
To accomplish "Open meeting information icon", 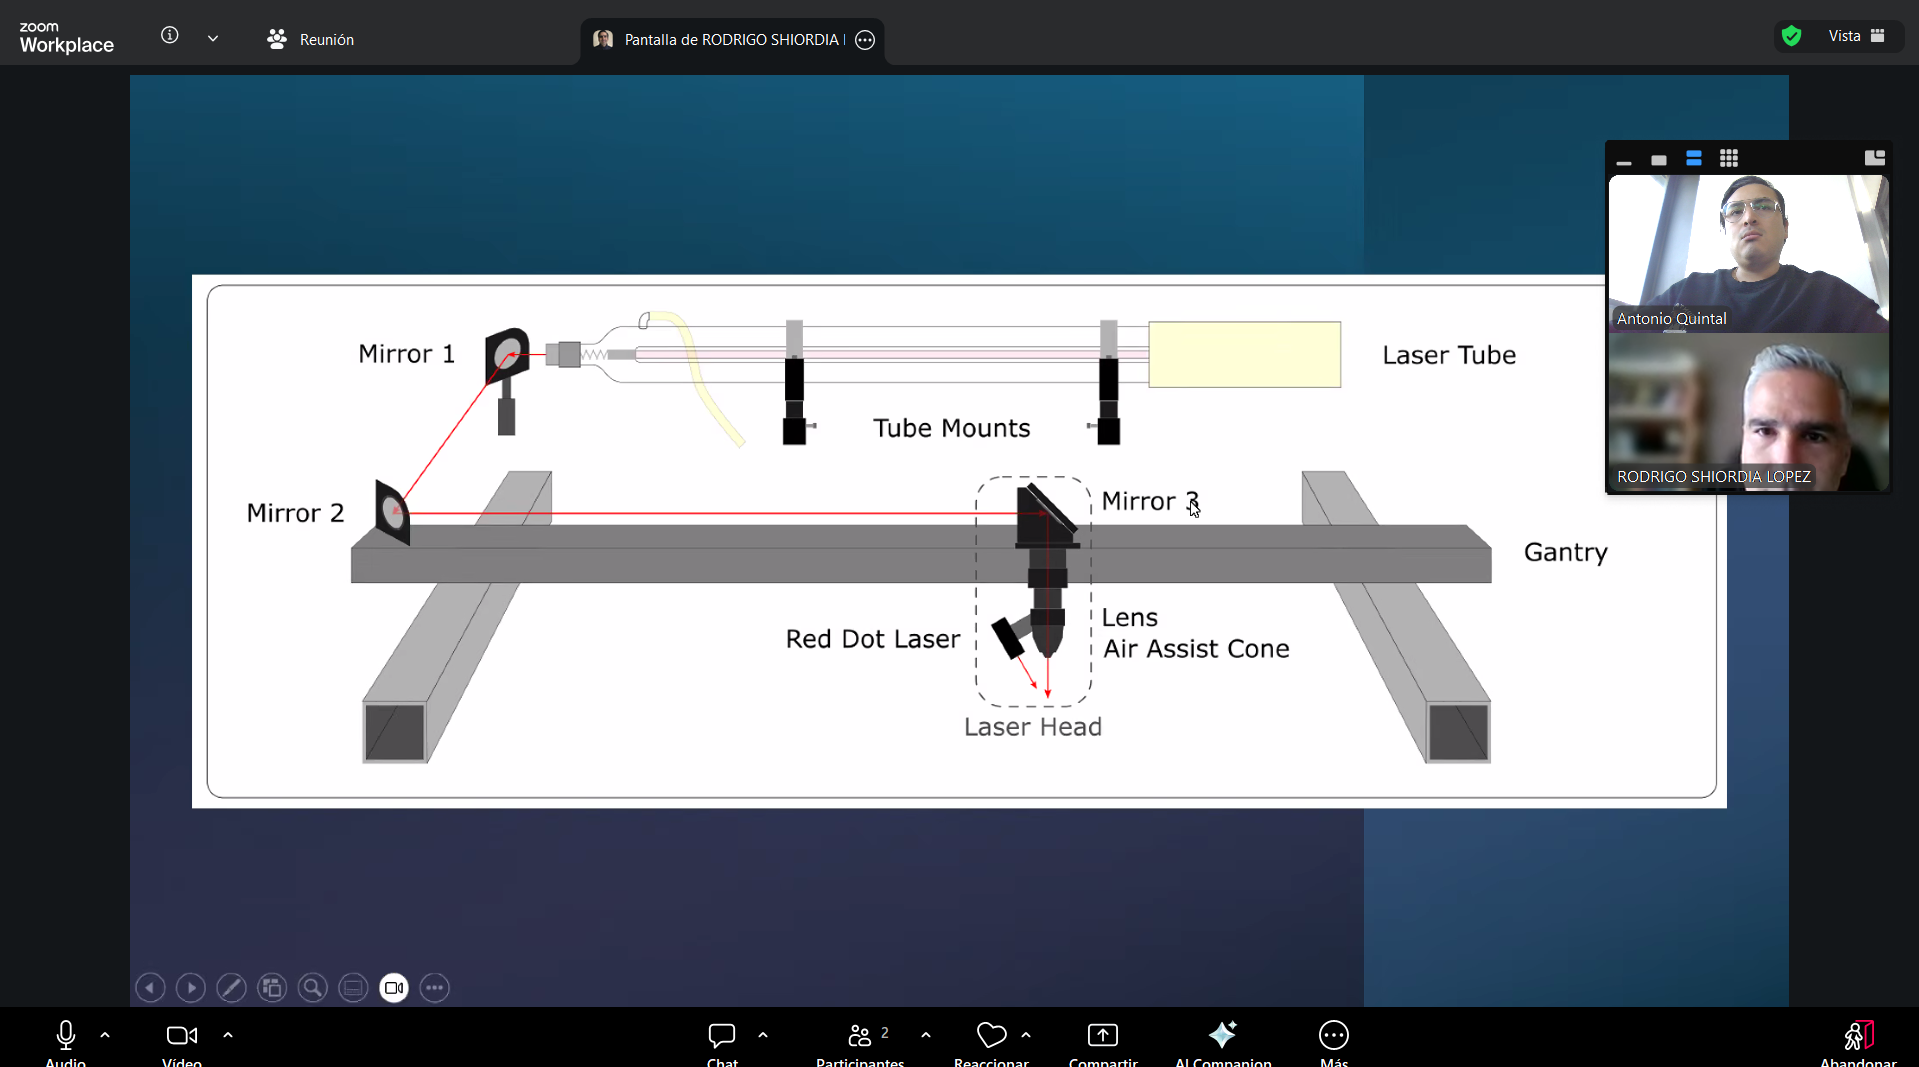I will click(x=170, y=36).
